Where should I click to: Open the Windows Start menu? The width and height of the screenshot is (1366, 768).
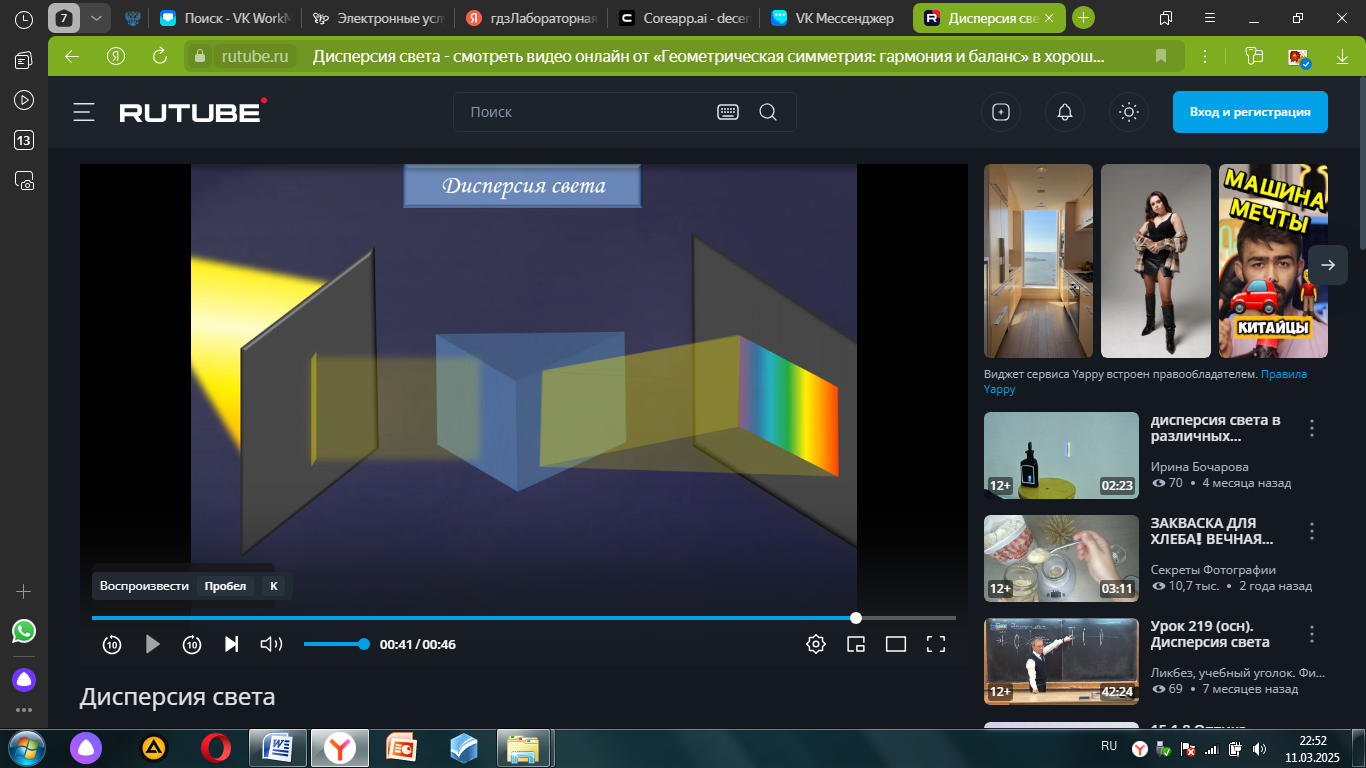click(25, 748)
